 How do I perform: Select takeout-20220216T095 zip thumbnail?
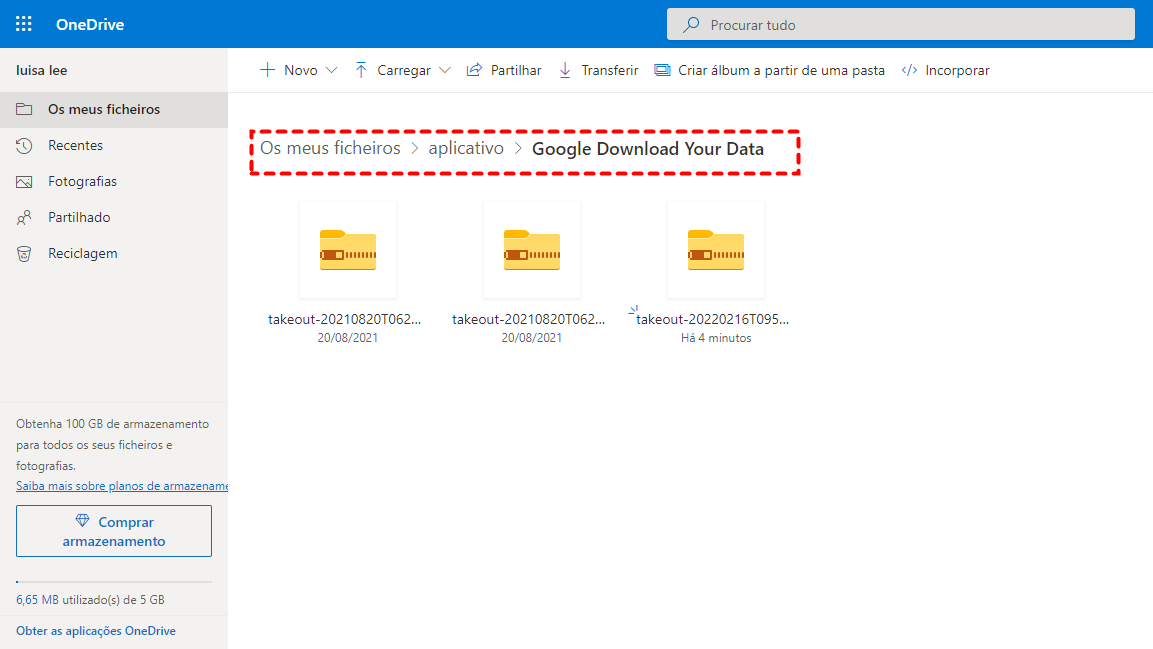click(715, 251)
